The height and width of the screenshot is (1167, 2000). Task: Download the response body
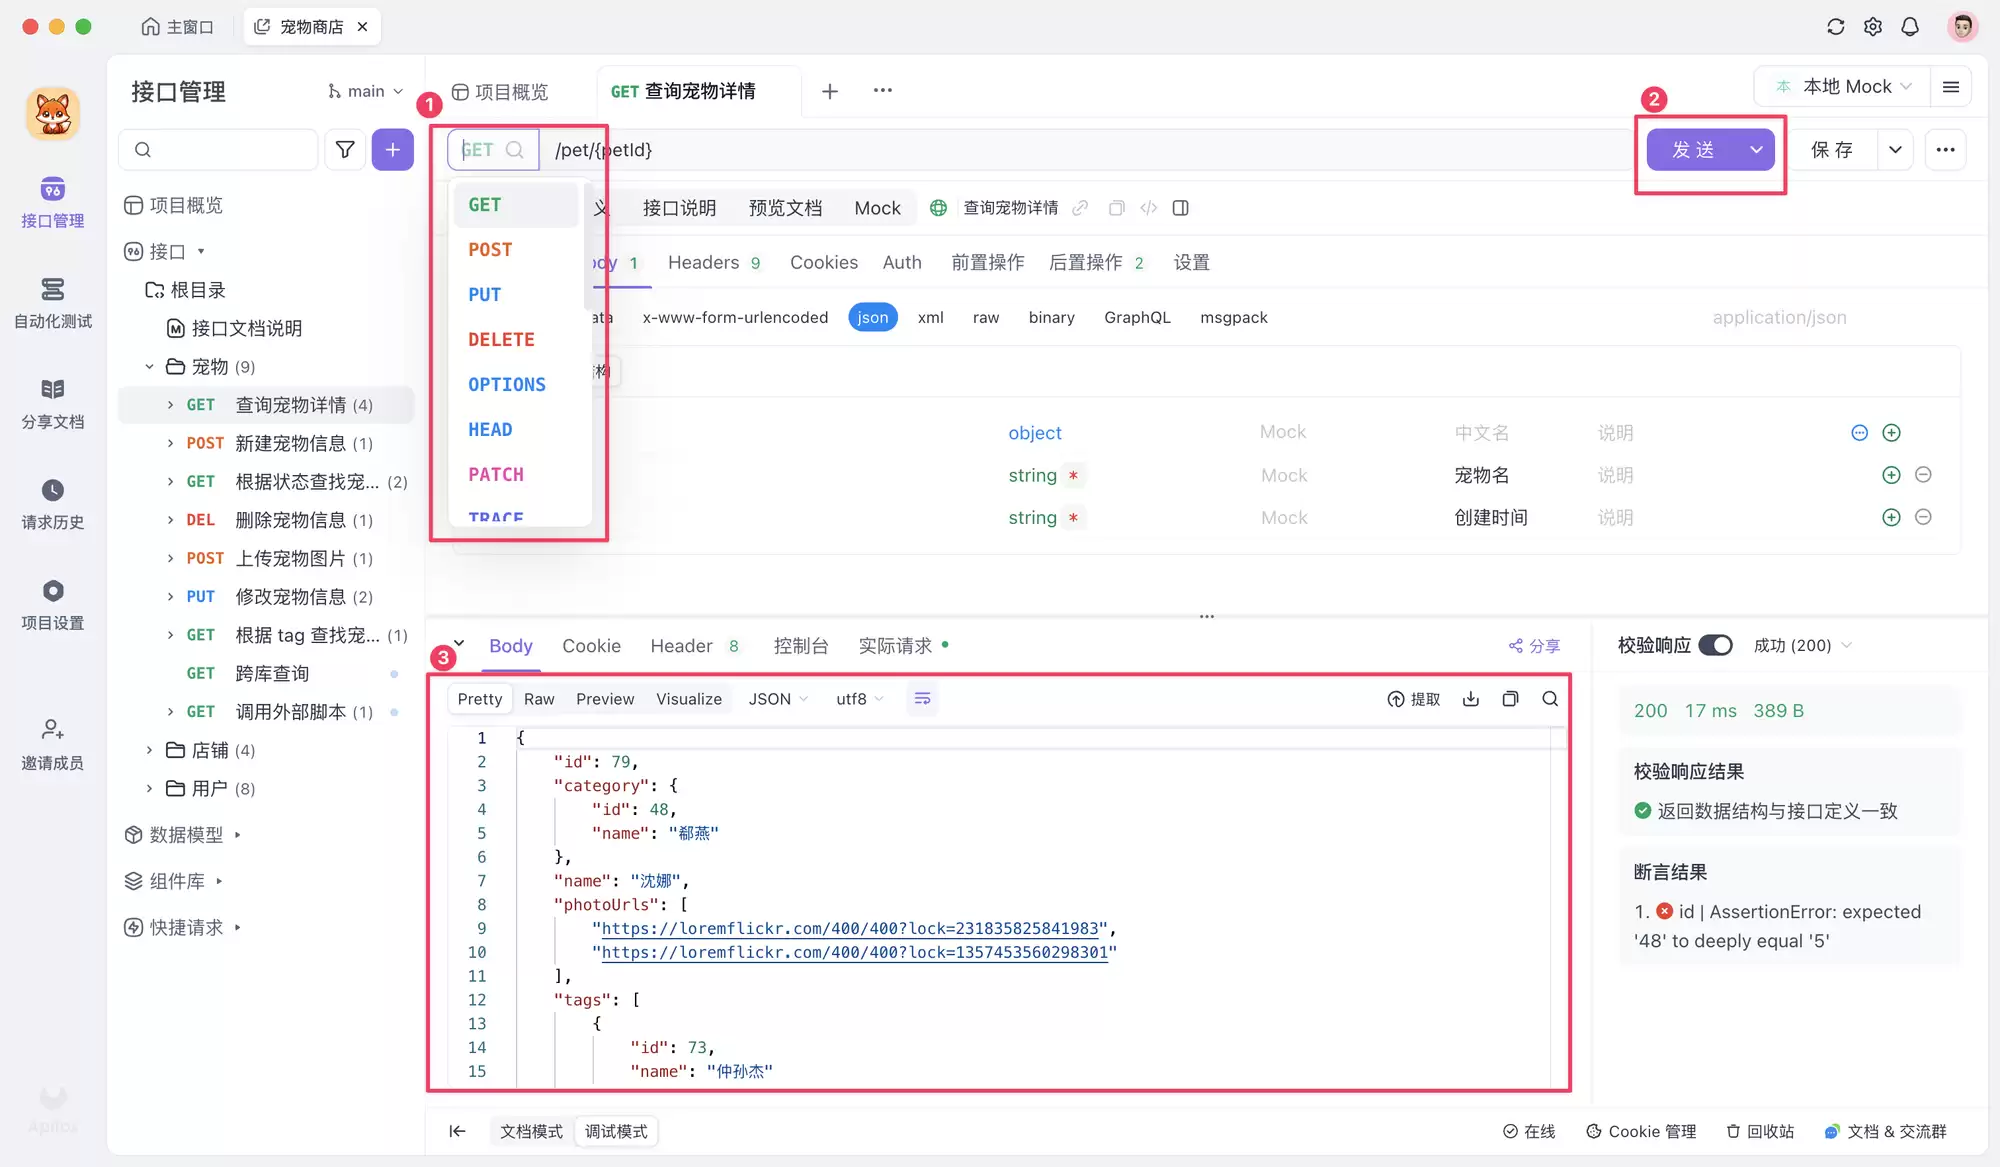[x=1471, y=699]
